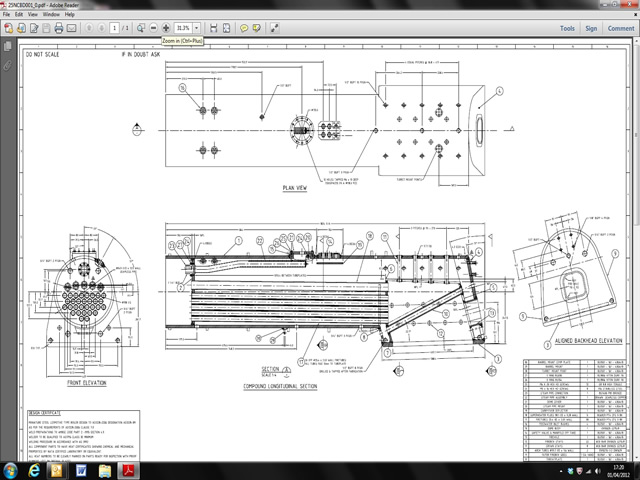Click the page number input field
This screenshot has width=640, height=480.
114,29
